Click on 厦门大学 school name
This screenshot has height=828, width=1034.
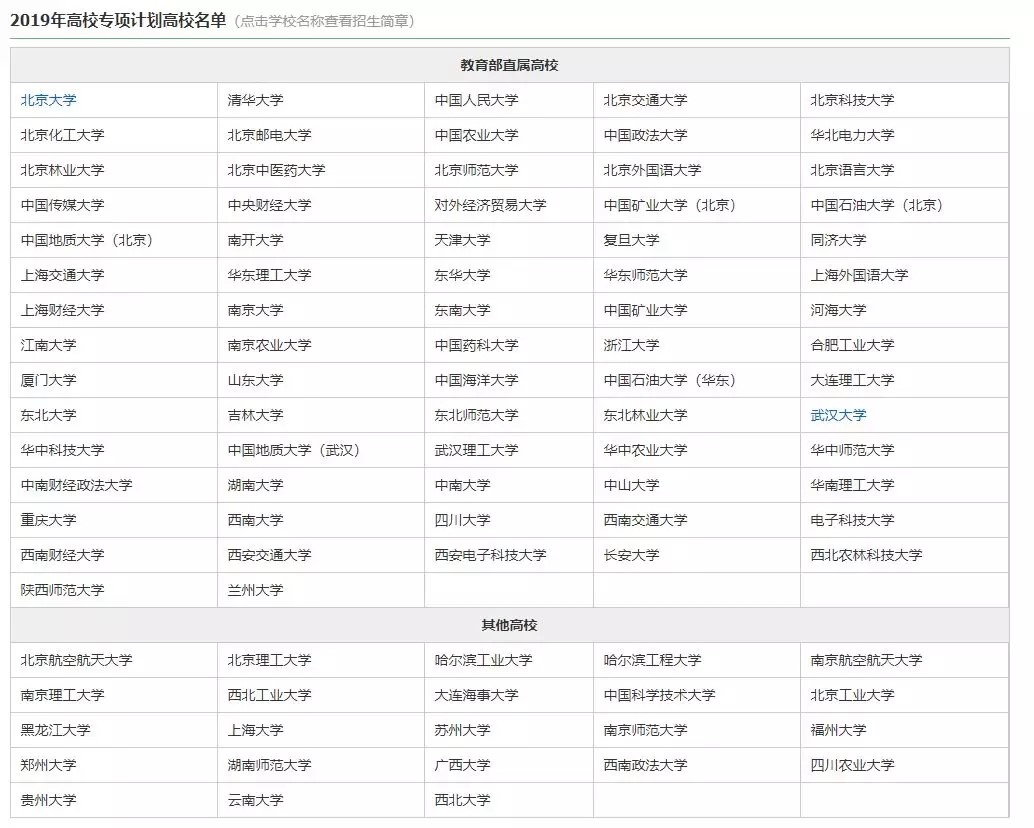[48, 380]
